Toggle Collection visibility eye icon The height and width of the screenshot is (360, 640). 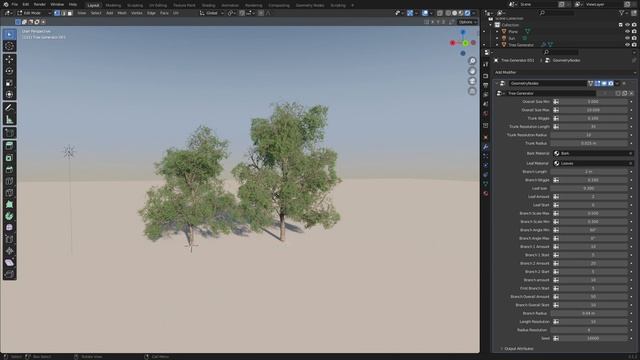tap(627, 25)
